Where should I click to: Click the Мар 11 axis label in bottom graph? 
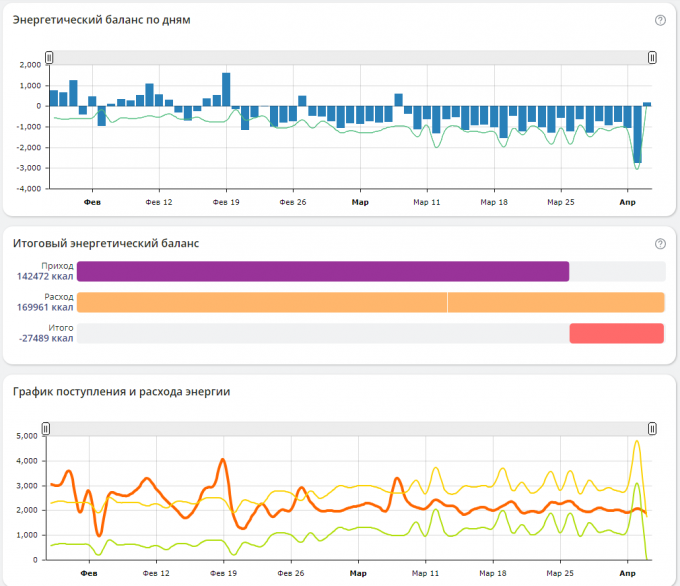click(425, 574)
